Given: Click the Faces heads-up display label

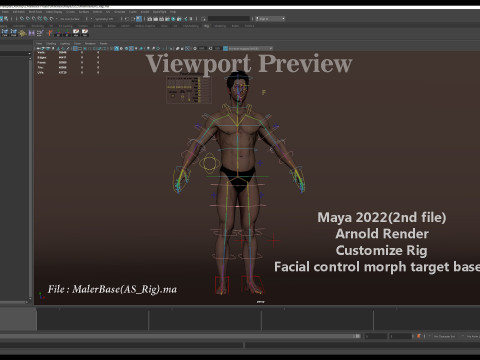Looking at the screenshot, I should 41,62.
